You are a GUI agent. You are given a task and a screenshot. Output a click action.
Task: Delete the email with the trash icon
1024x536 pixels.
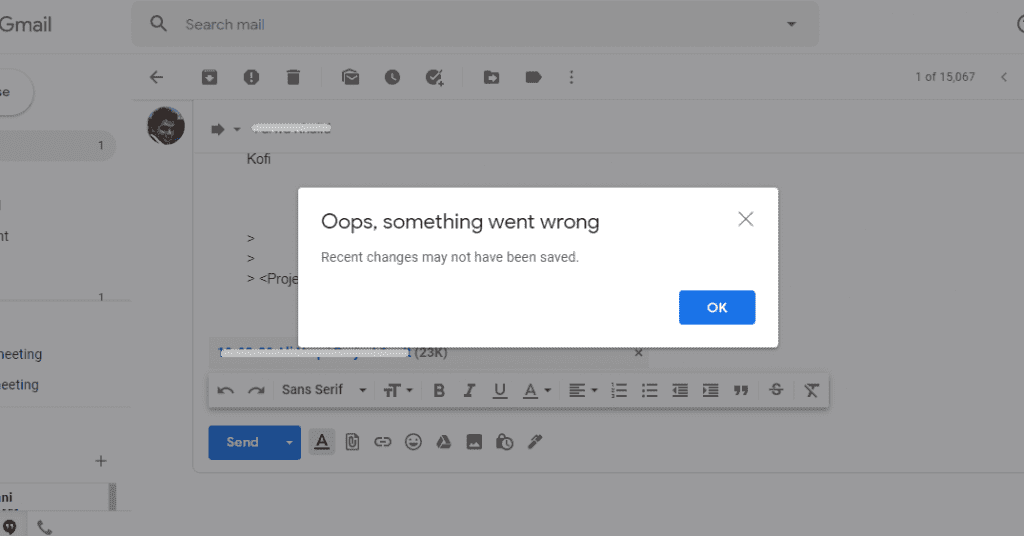click(292, 77)
